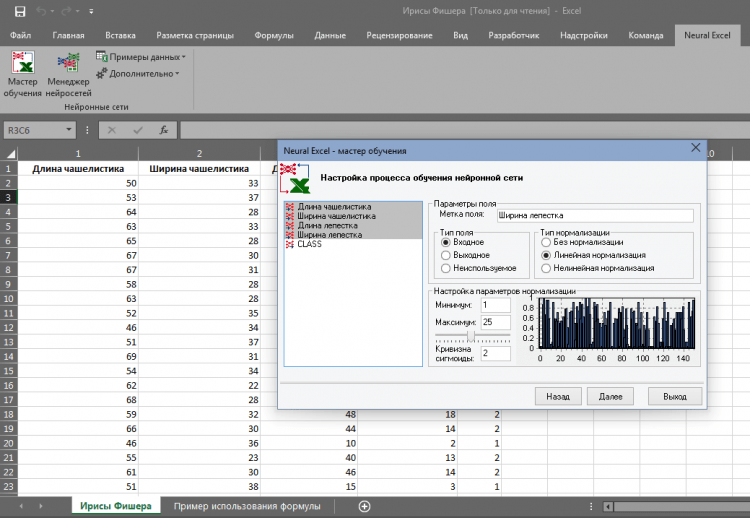Click the cancel X icon in formula bar
750x518 pixels.
point(112,130)
